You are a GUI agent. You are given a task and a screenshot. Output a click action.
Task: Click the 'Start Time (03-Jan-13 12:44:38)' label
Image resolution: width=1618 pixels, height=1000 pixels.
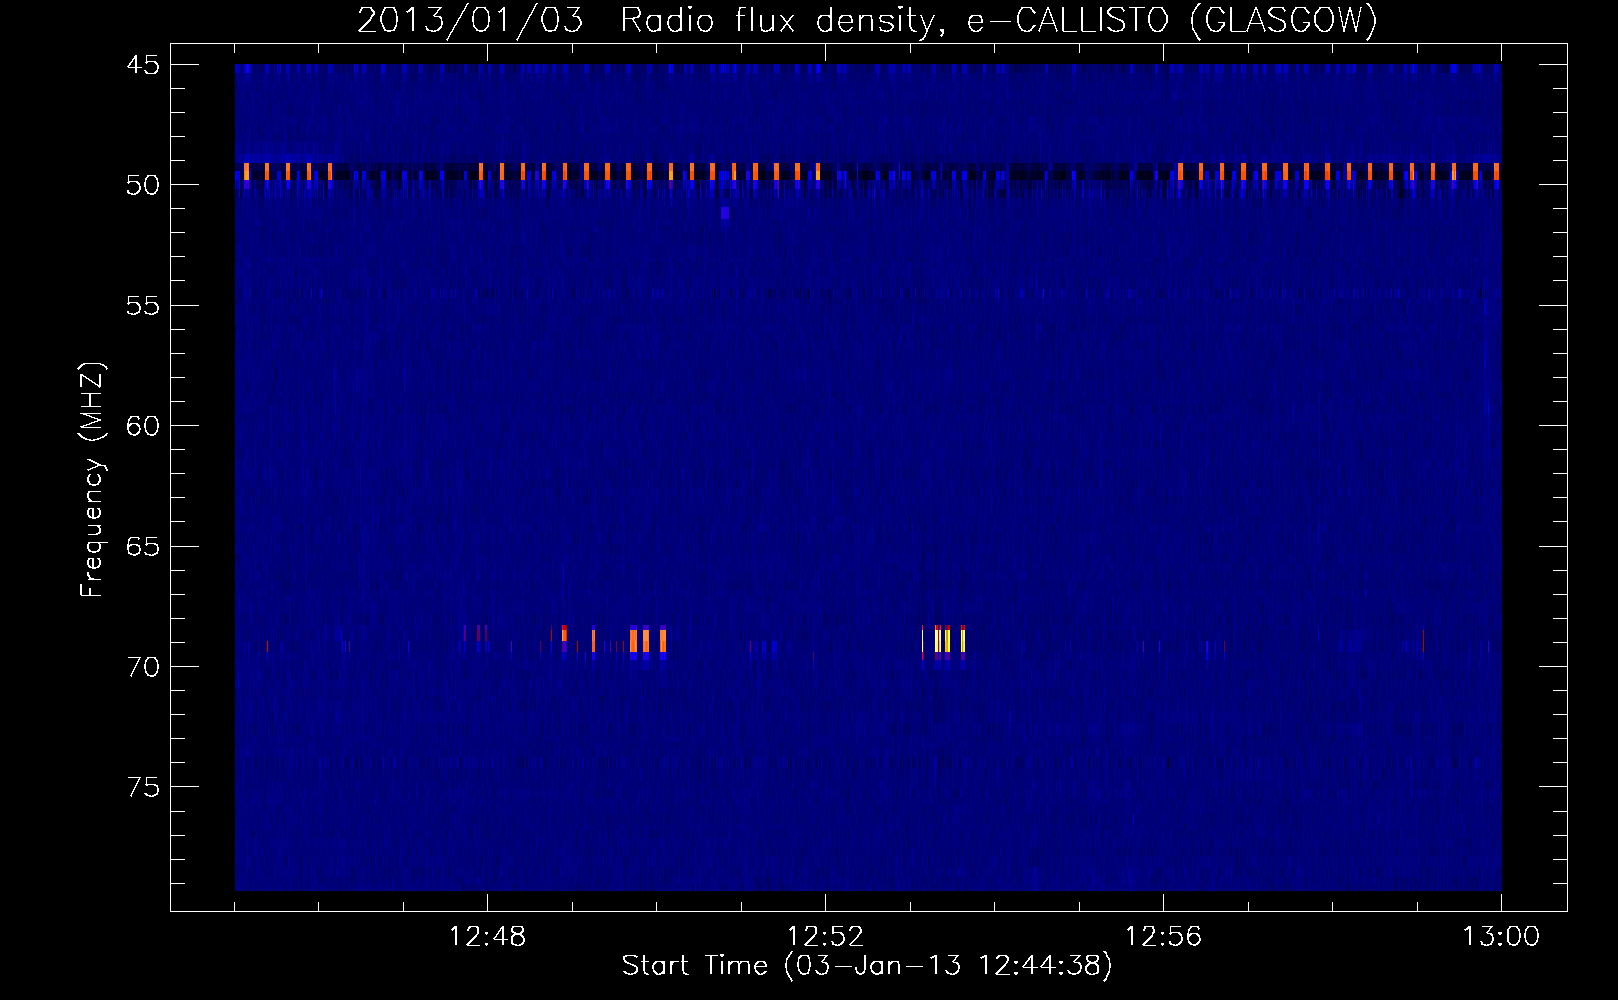click(x=867, y=966)
